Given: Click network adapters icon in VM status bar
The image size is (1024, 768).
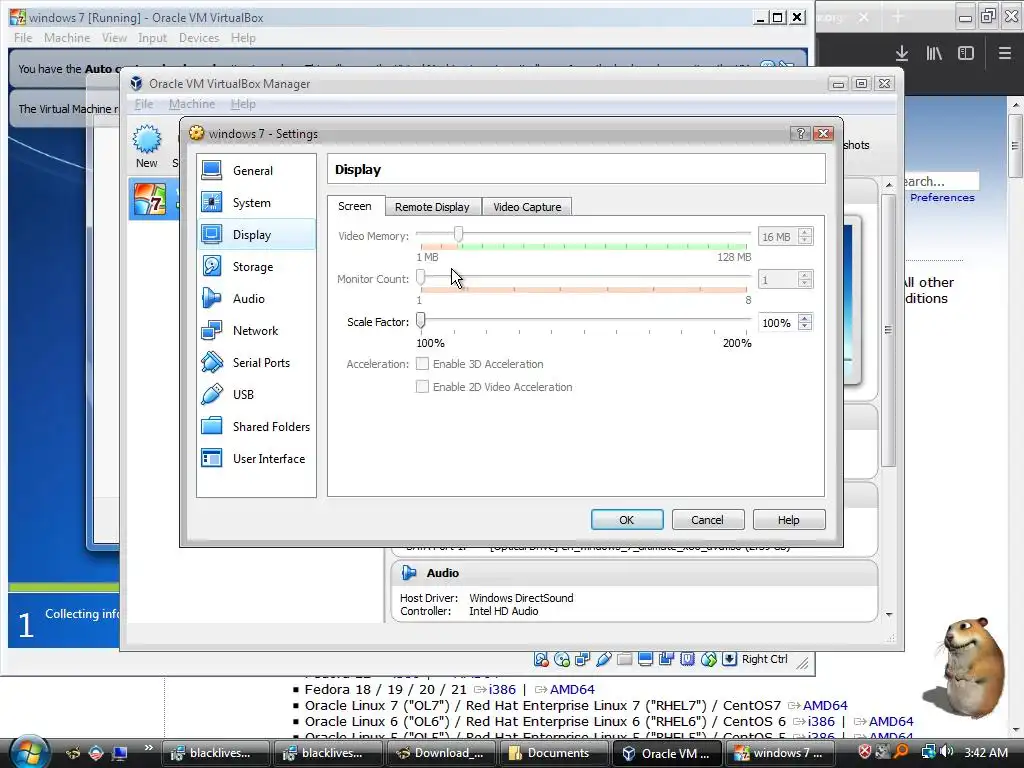Looking at the screenshot, I should pyautogui.click(x=583, y=660).
